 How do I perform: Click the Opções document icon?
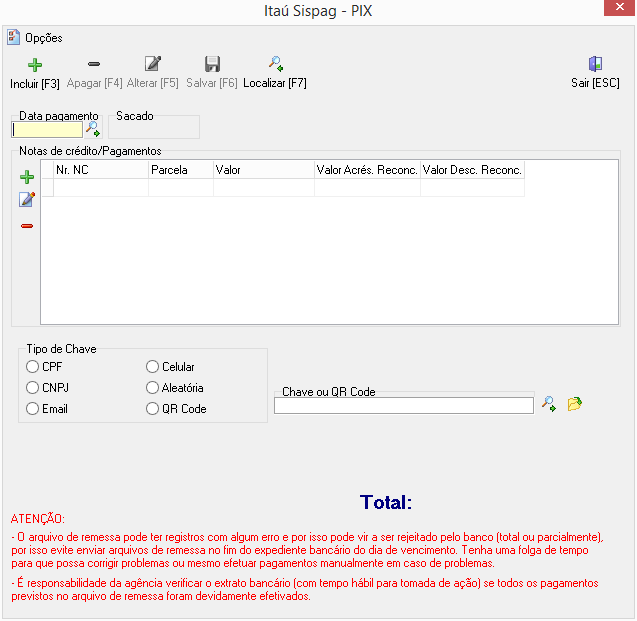(x=13, y=37)
